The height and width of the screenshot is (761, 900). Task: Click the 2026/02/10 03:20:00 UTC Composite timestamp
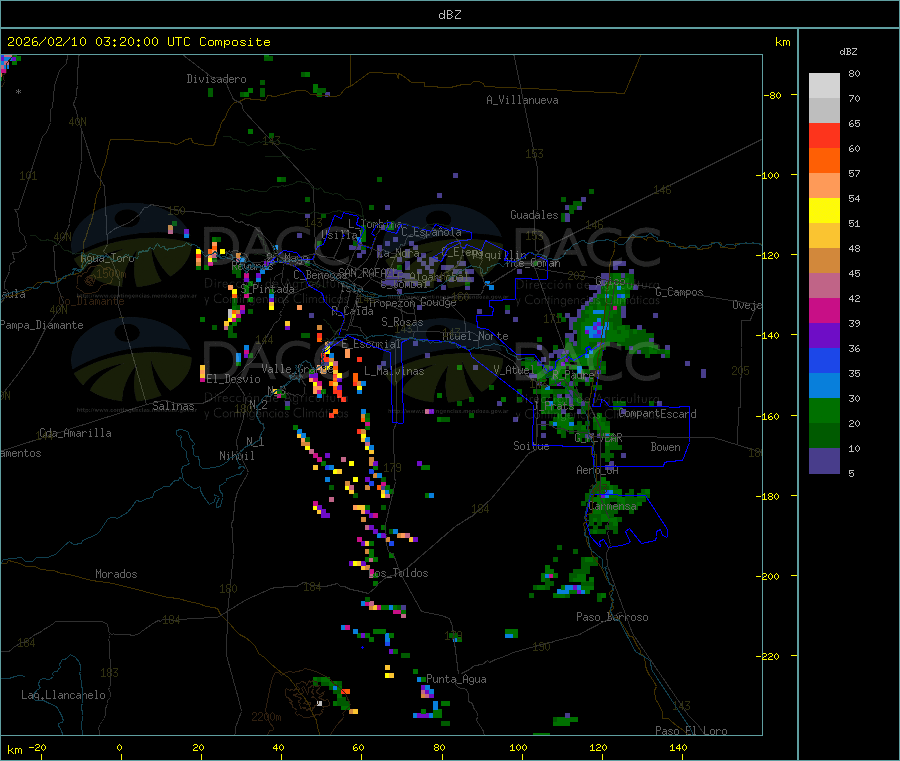pyautogui.click(x=138, y=42)
